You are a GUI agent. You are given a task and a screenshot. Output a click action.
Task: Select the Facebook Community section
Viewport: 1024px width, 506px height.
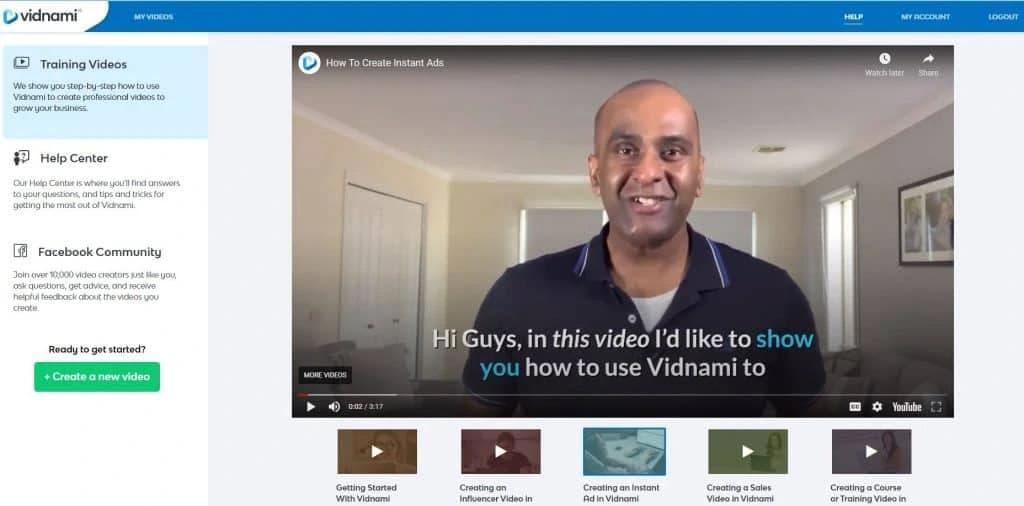point(99,252)
